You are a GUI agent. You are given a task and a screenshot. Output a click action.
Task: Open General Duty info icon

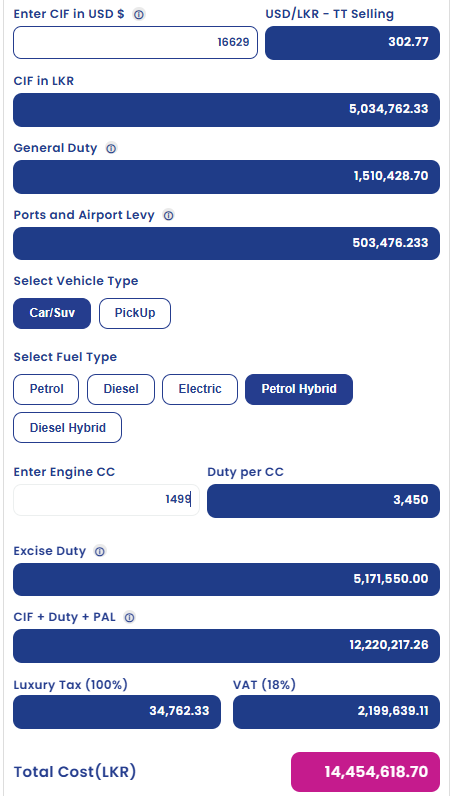(111, 148)
